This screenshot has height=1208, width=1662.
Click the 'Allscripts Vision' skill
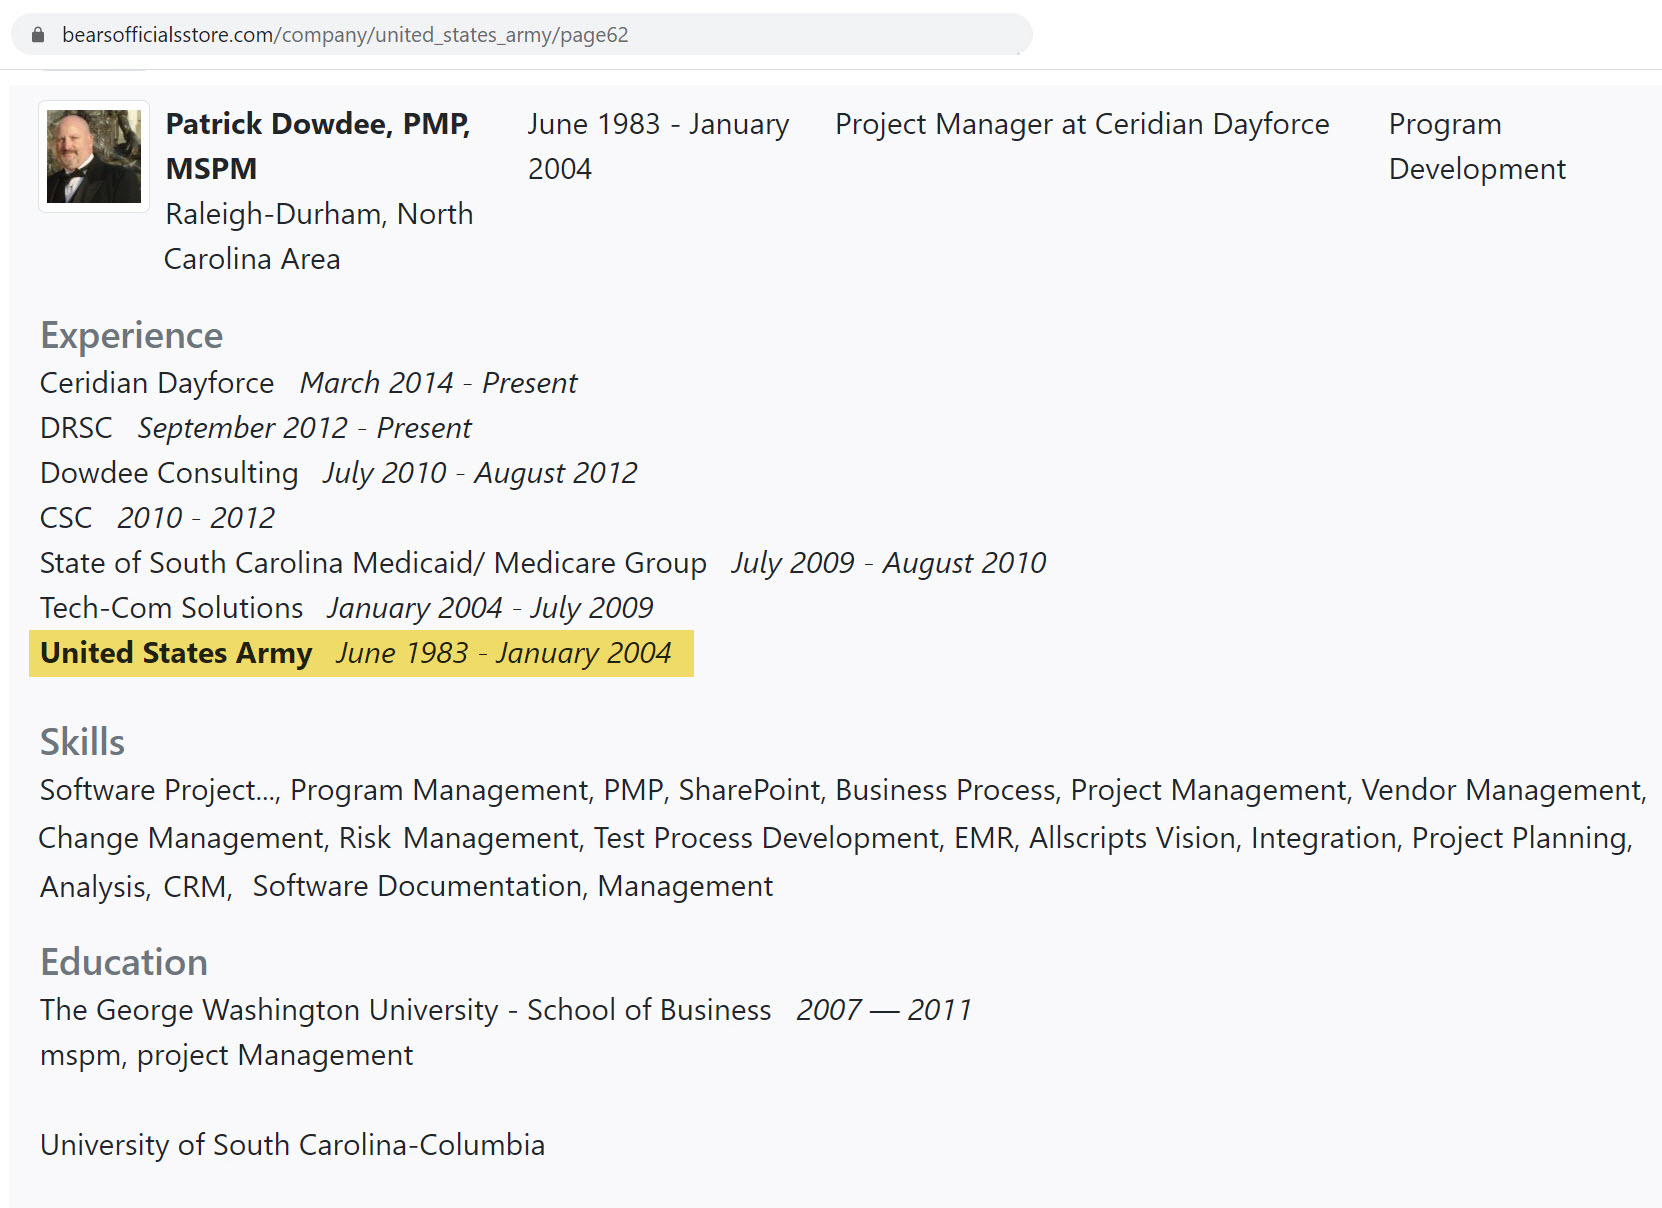pyautogui.click(x=1132, y=838)
